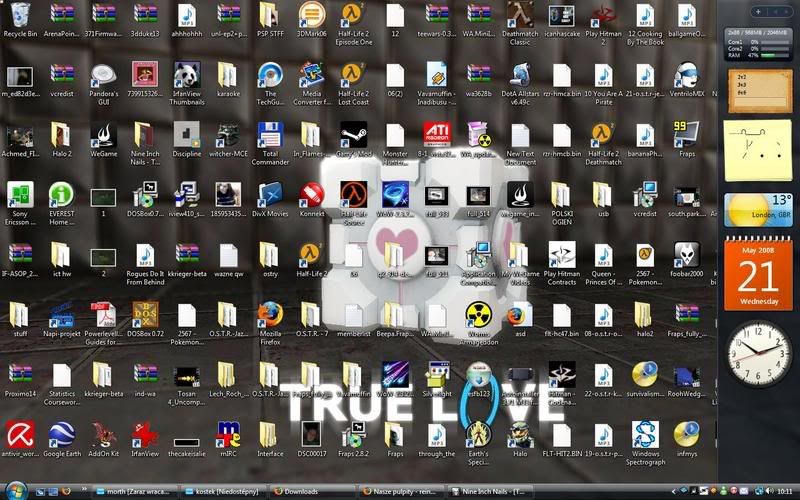Viewport: 800px width, 500px height.
Task: Launch Fraps 99 icon shortcut
Action: [687, 134]
